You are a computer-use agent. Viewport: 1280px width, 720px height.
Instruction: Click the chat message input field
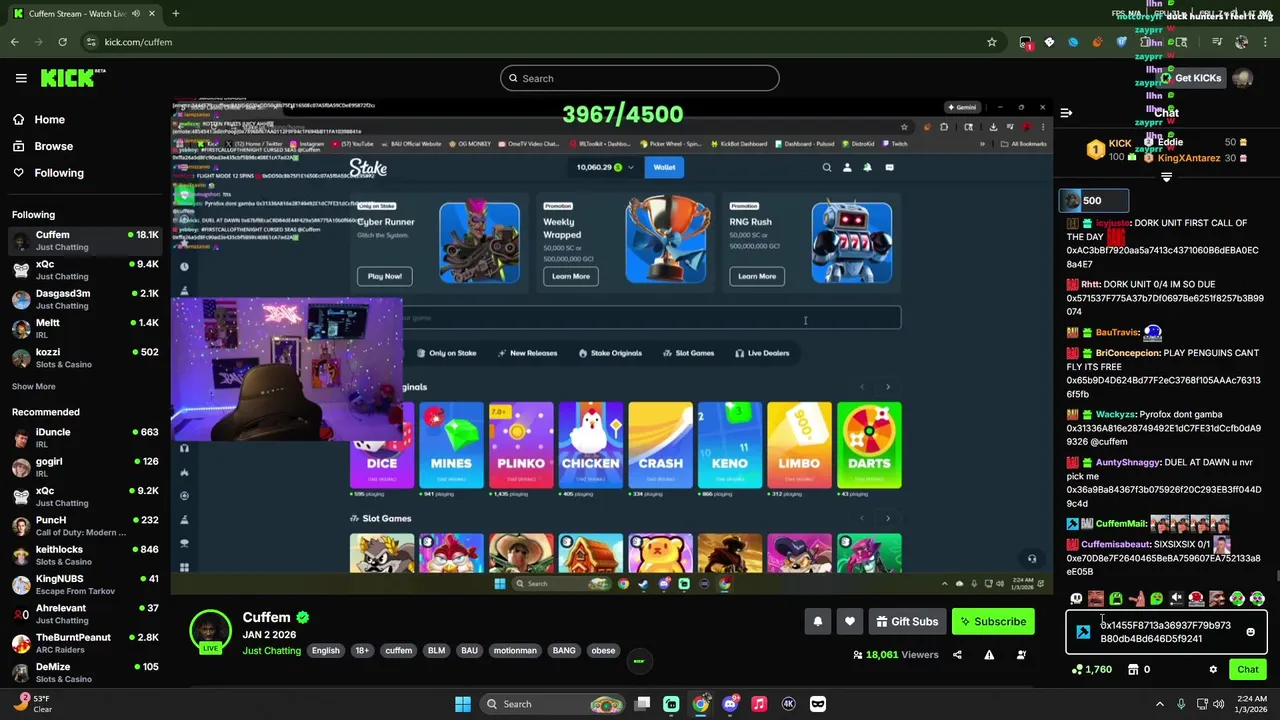(x=1166, y=632)
